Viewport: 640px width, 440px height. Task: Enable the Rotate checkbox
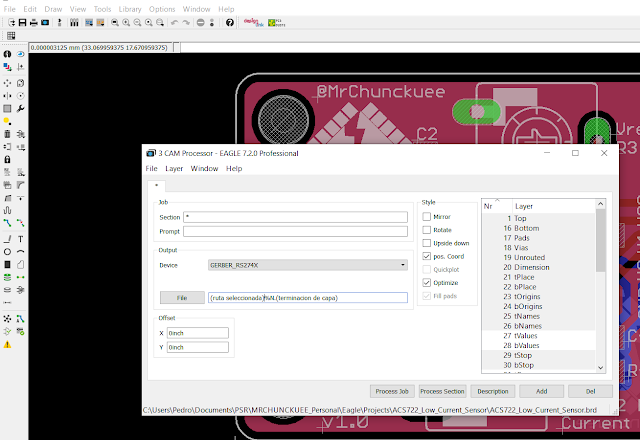(x=427, y=230)
